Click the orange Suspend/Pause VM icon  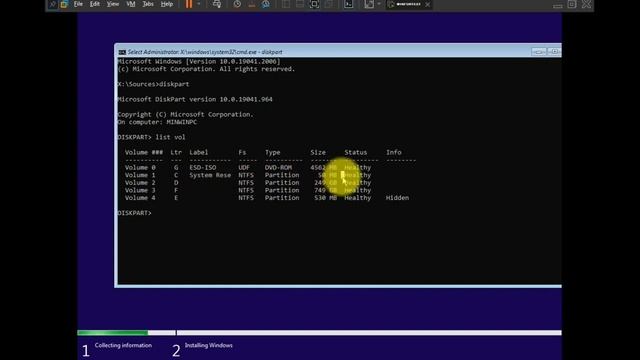[189, 4]
